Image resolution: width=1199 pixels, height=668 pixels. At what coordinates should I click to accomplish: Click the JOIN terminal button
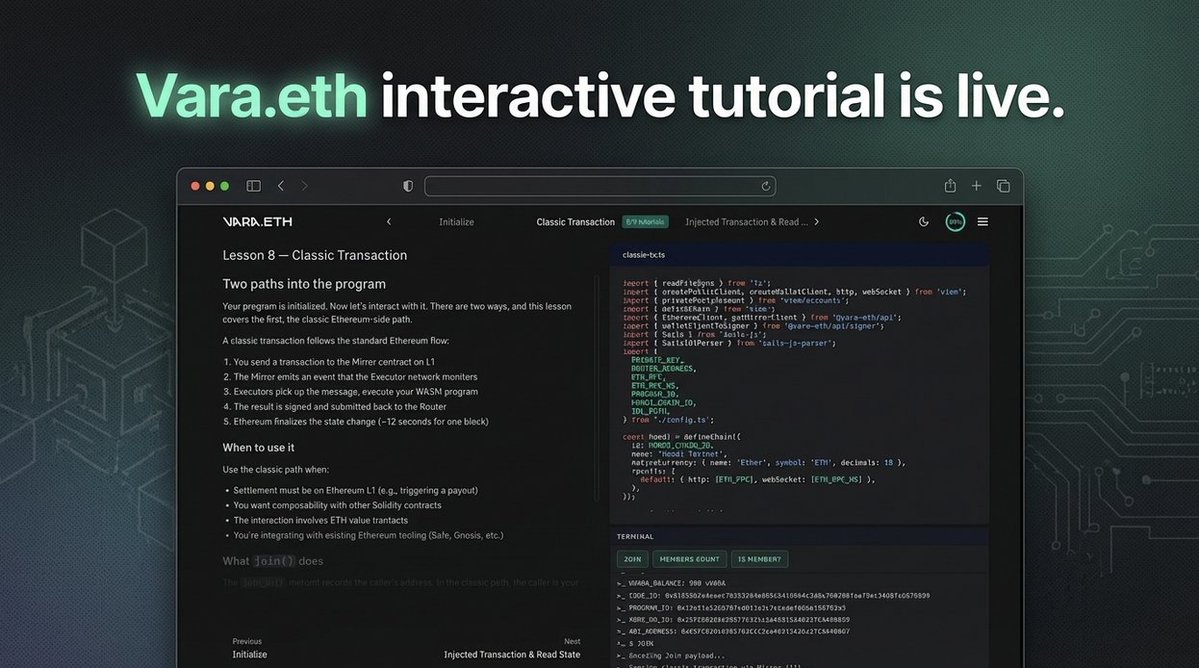(632, 559)
